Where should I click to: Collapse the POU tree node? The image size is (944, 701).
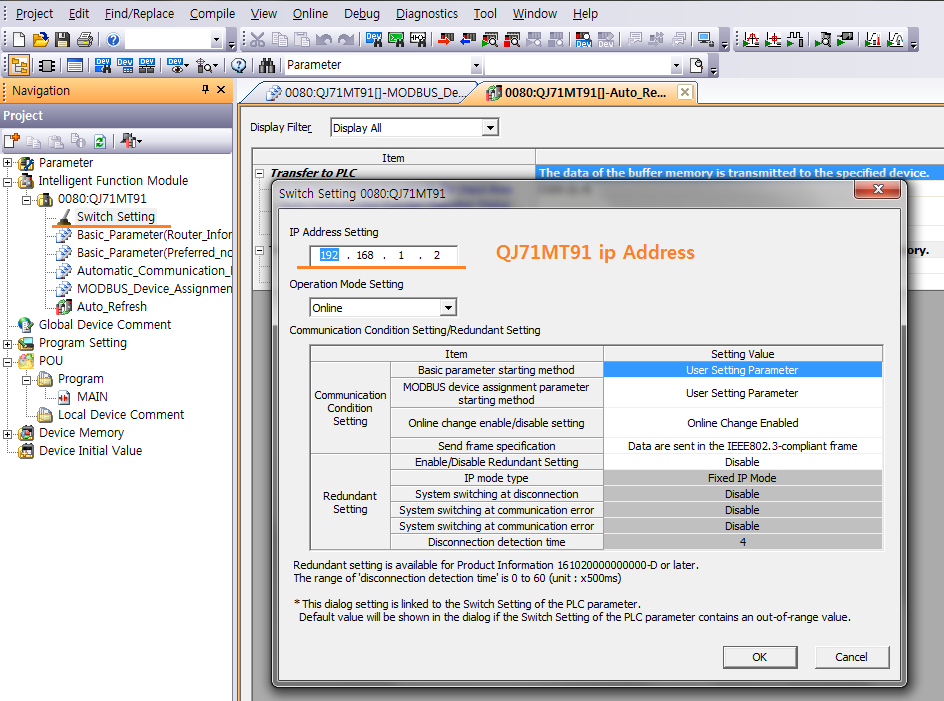pyautogui.click(x=7, y=361)
